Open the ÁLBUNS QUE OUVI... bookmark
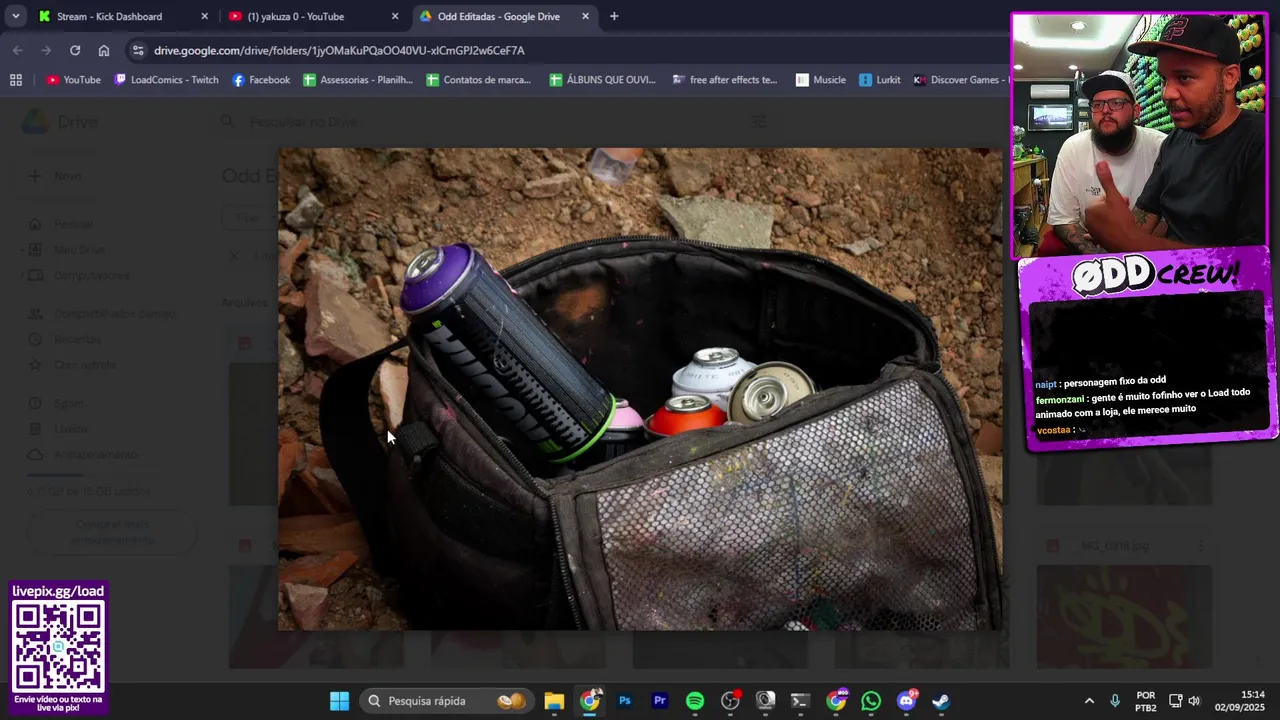This screenshot has width=1280, height=720. click(602, 80)
